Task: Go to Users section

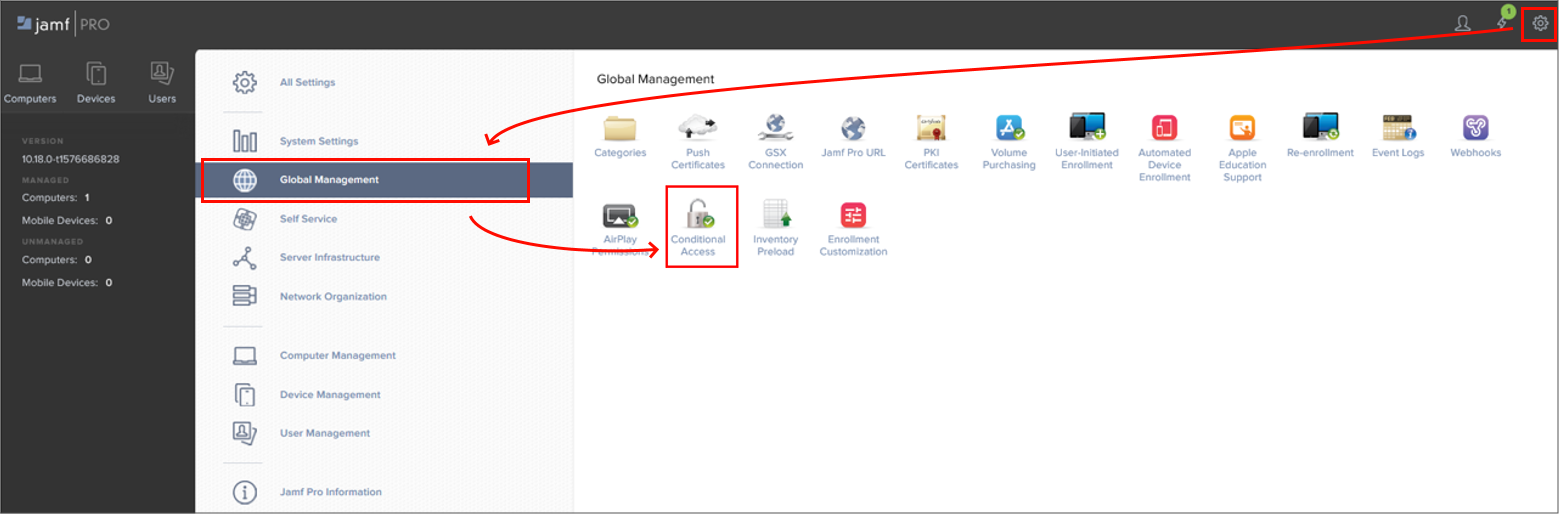Action: coord(162,83)
